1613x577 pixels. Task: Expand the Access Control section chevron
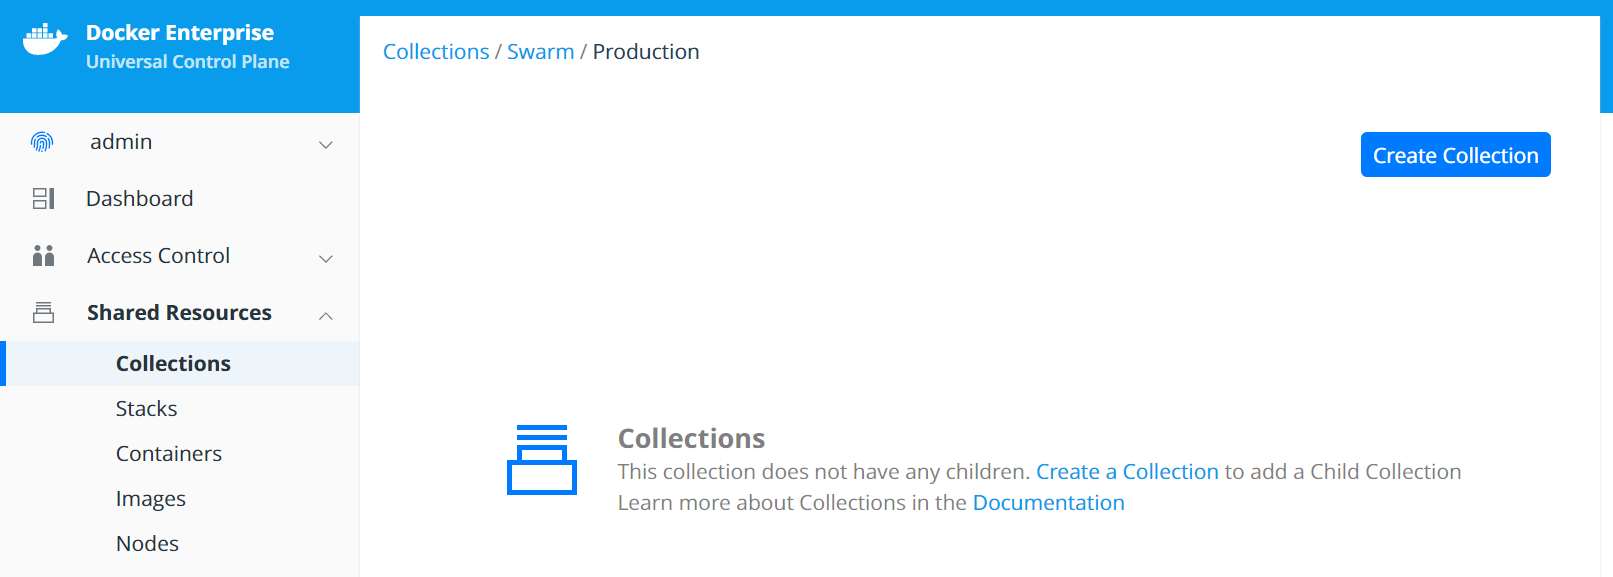(325, 259)
